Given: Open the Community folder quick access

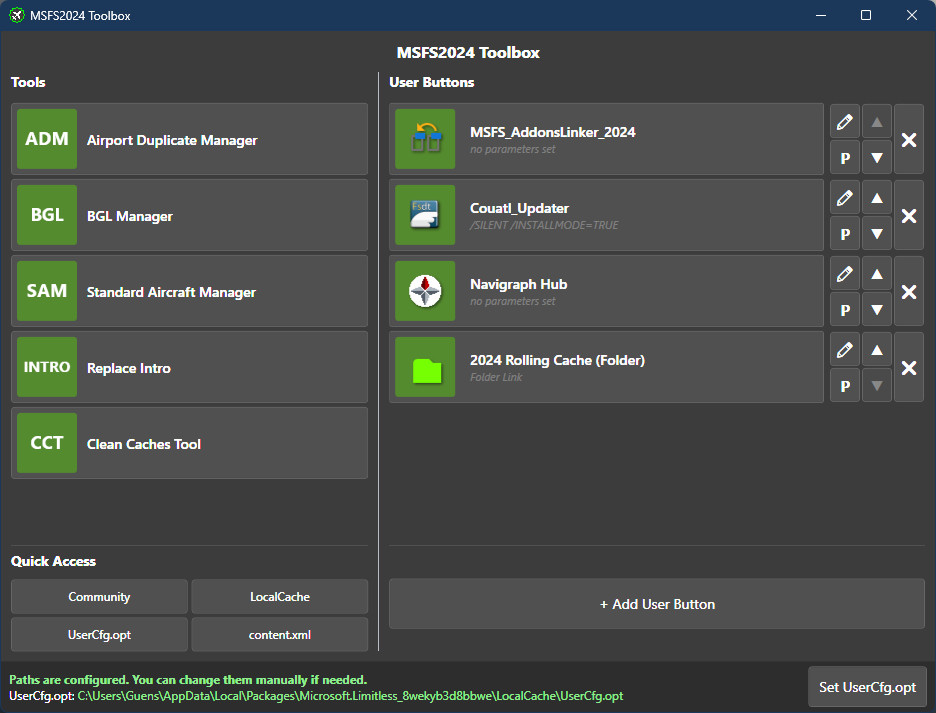Looking at the screenshot, I should click(x=98, y=597).
